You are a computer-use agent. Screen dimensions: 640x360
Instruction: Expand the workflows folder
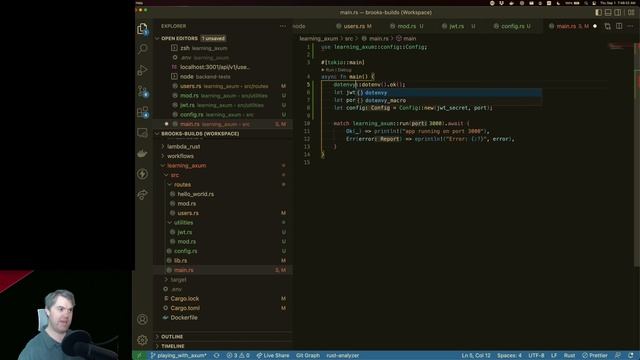[x=180, y=156]
